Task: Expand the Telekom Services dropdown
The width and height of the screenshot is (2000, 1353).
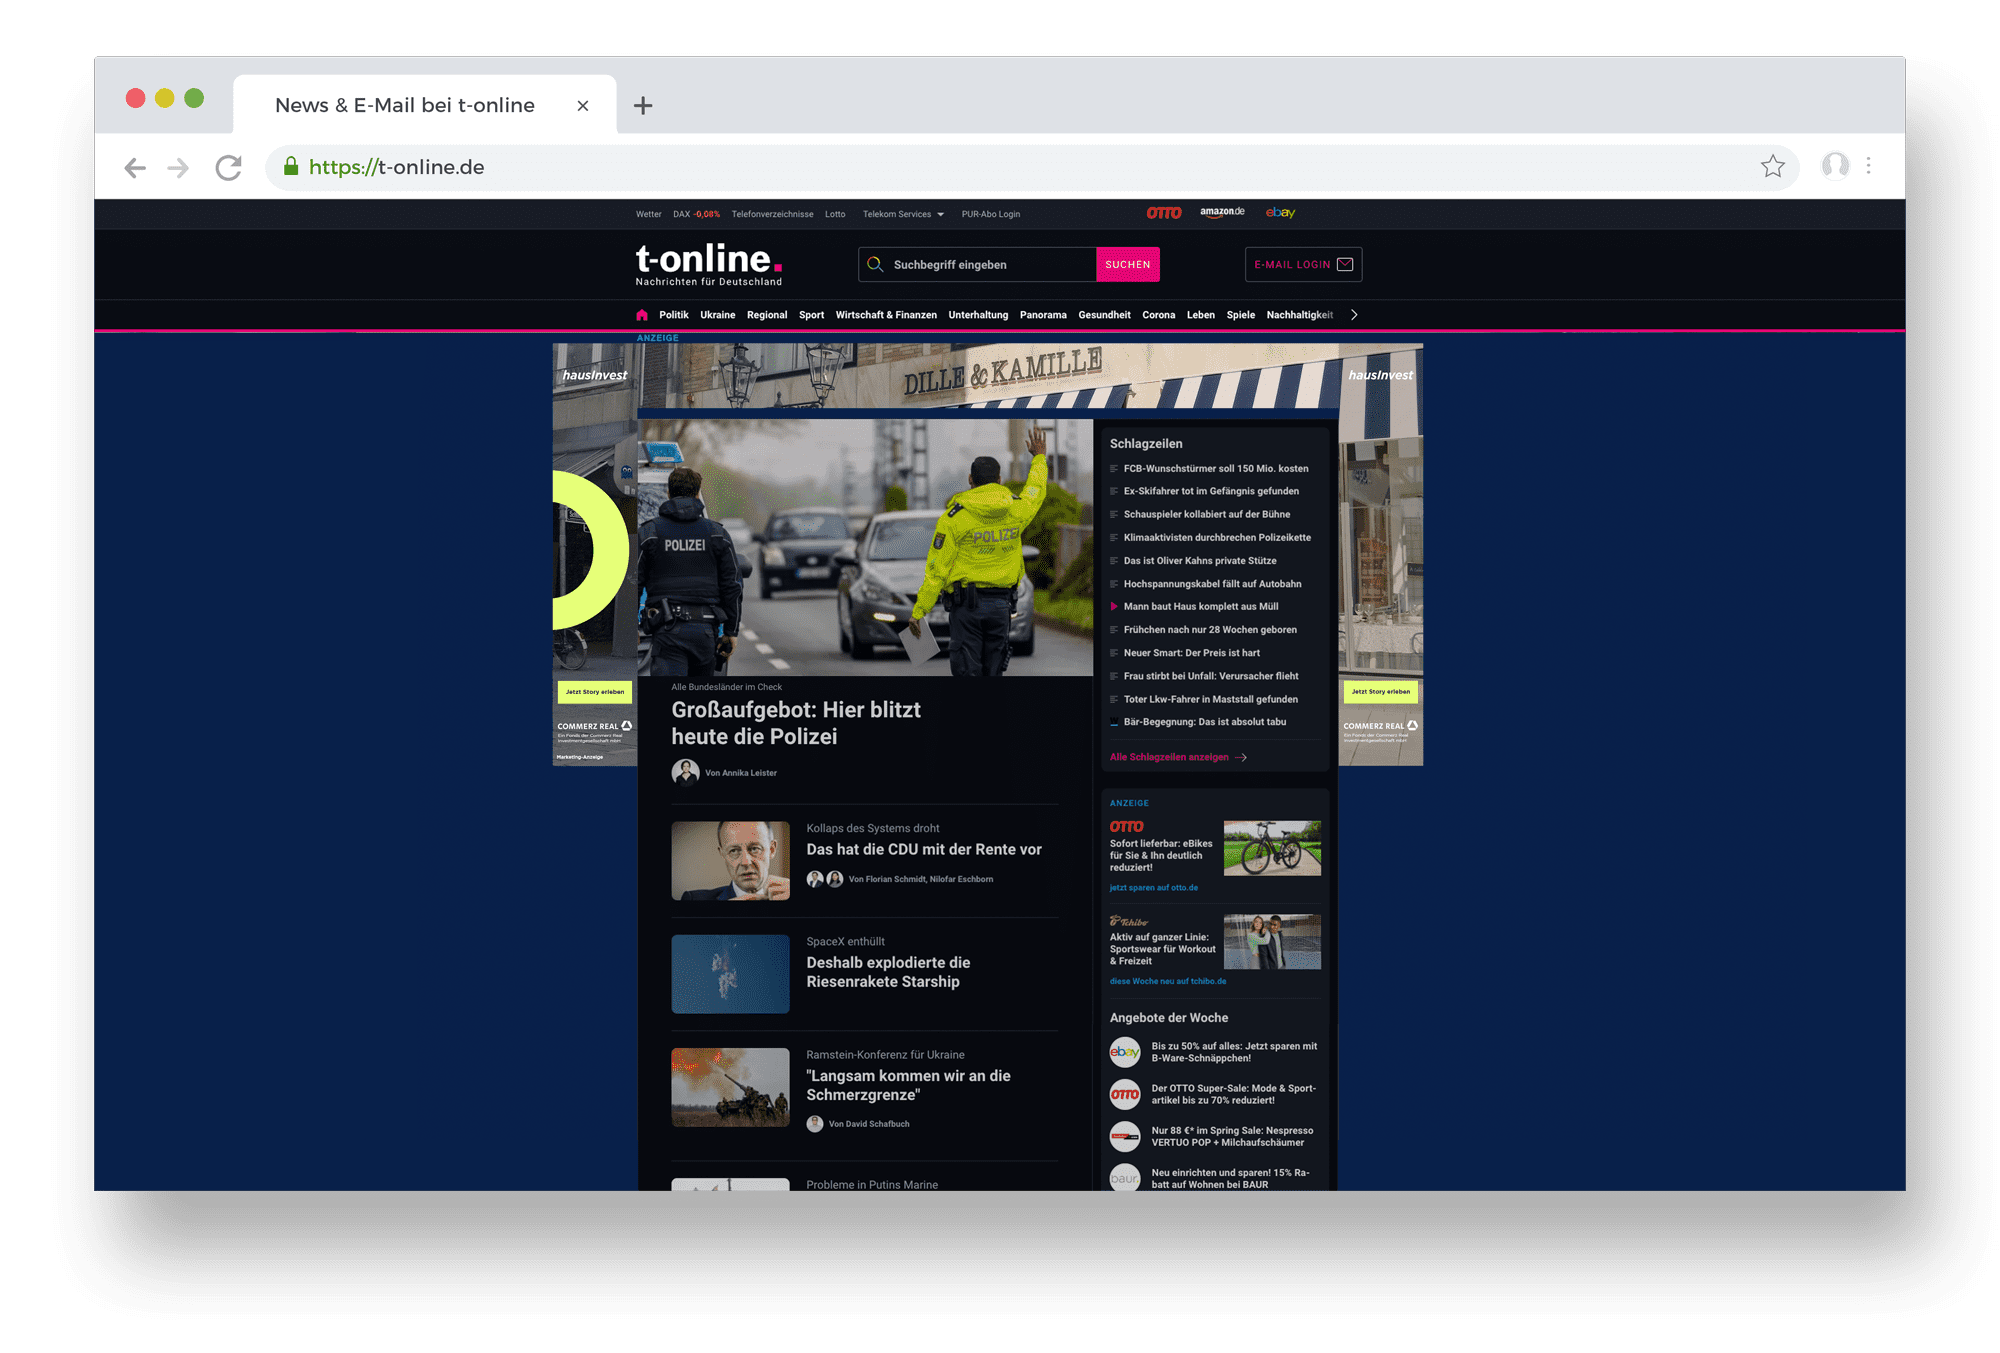Action: click(903, 214)
